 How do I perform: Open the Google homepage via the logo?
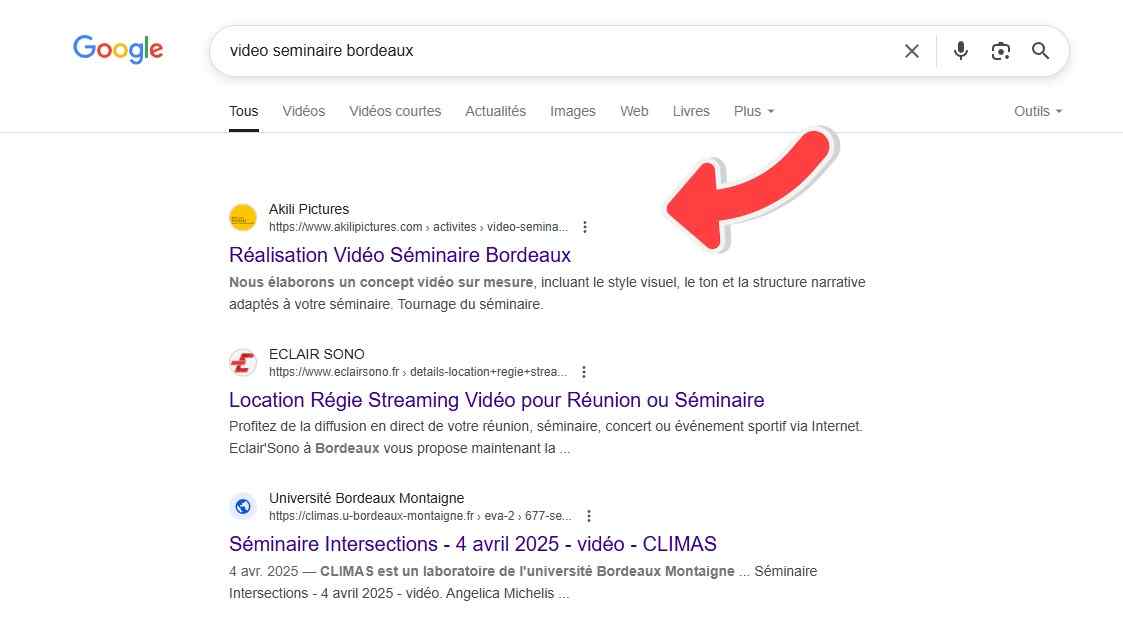pyautogui.click(x=117, y=49)
